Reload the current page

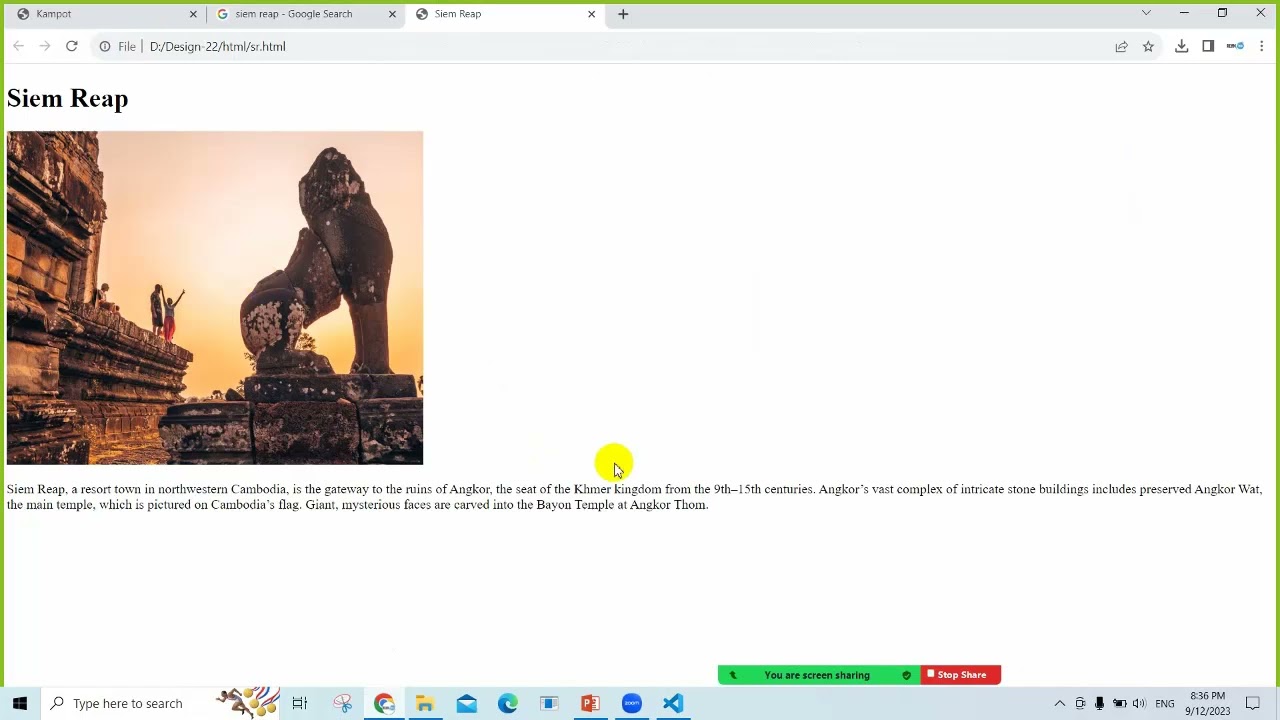[71, 46]
